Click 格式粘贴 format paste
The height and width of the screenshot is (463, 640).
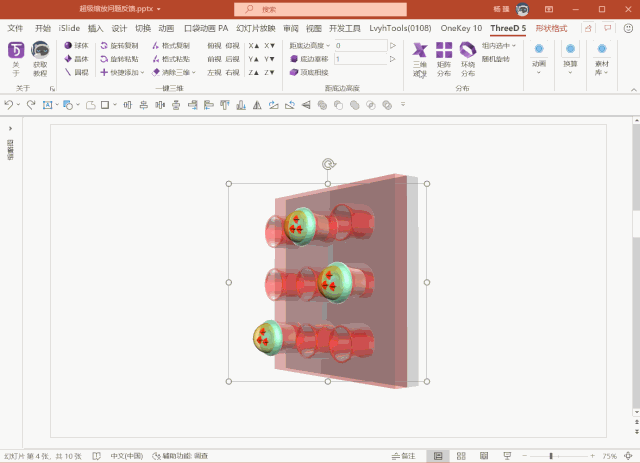coord(171,59)
